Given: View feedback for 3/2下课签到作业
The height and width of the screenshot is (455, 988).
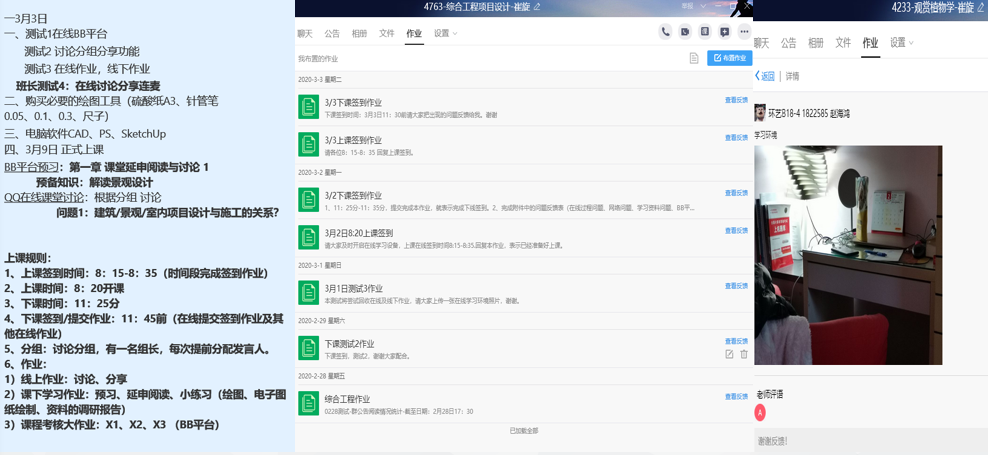Looking at the screenshot, I should click(x=735, y=193).
